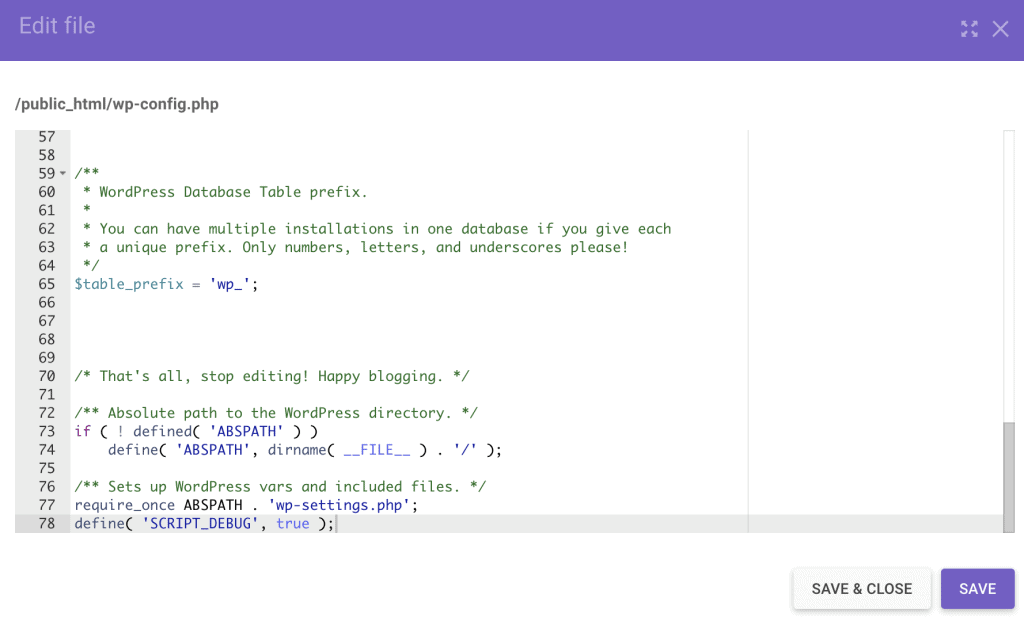Click the "Edit file" dialog title
This screenshot has width=1024, height=625.
tap(57, 26)
